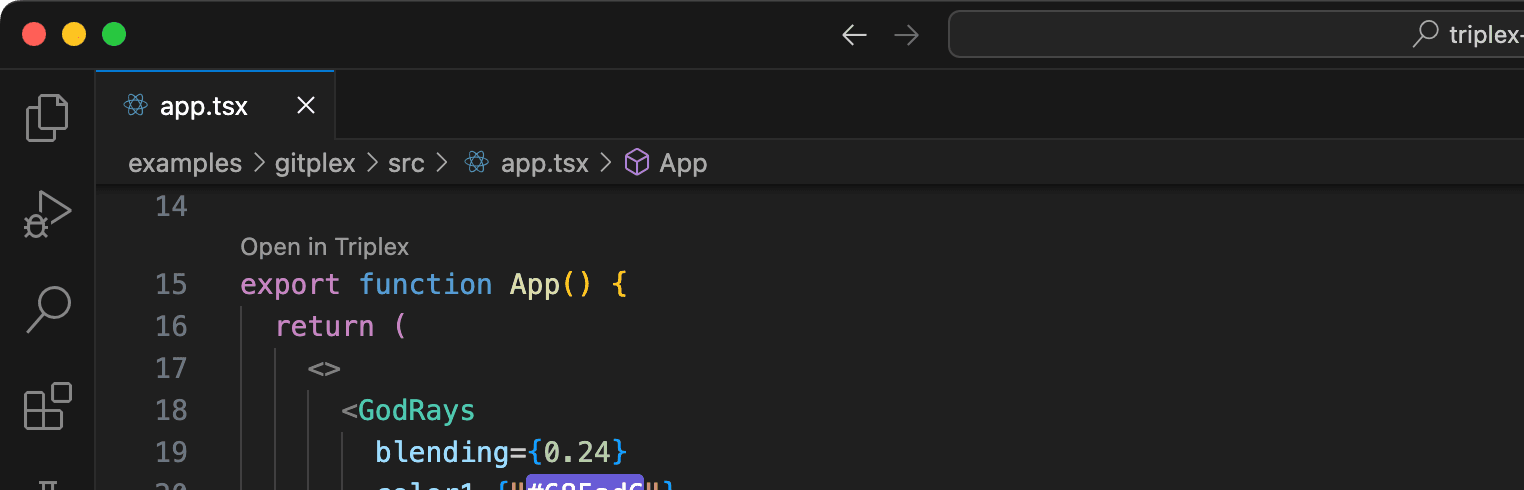Open the Explorer view in activity bar
The height and width of the screenshot is (490, 1524).
[47, 117]
